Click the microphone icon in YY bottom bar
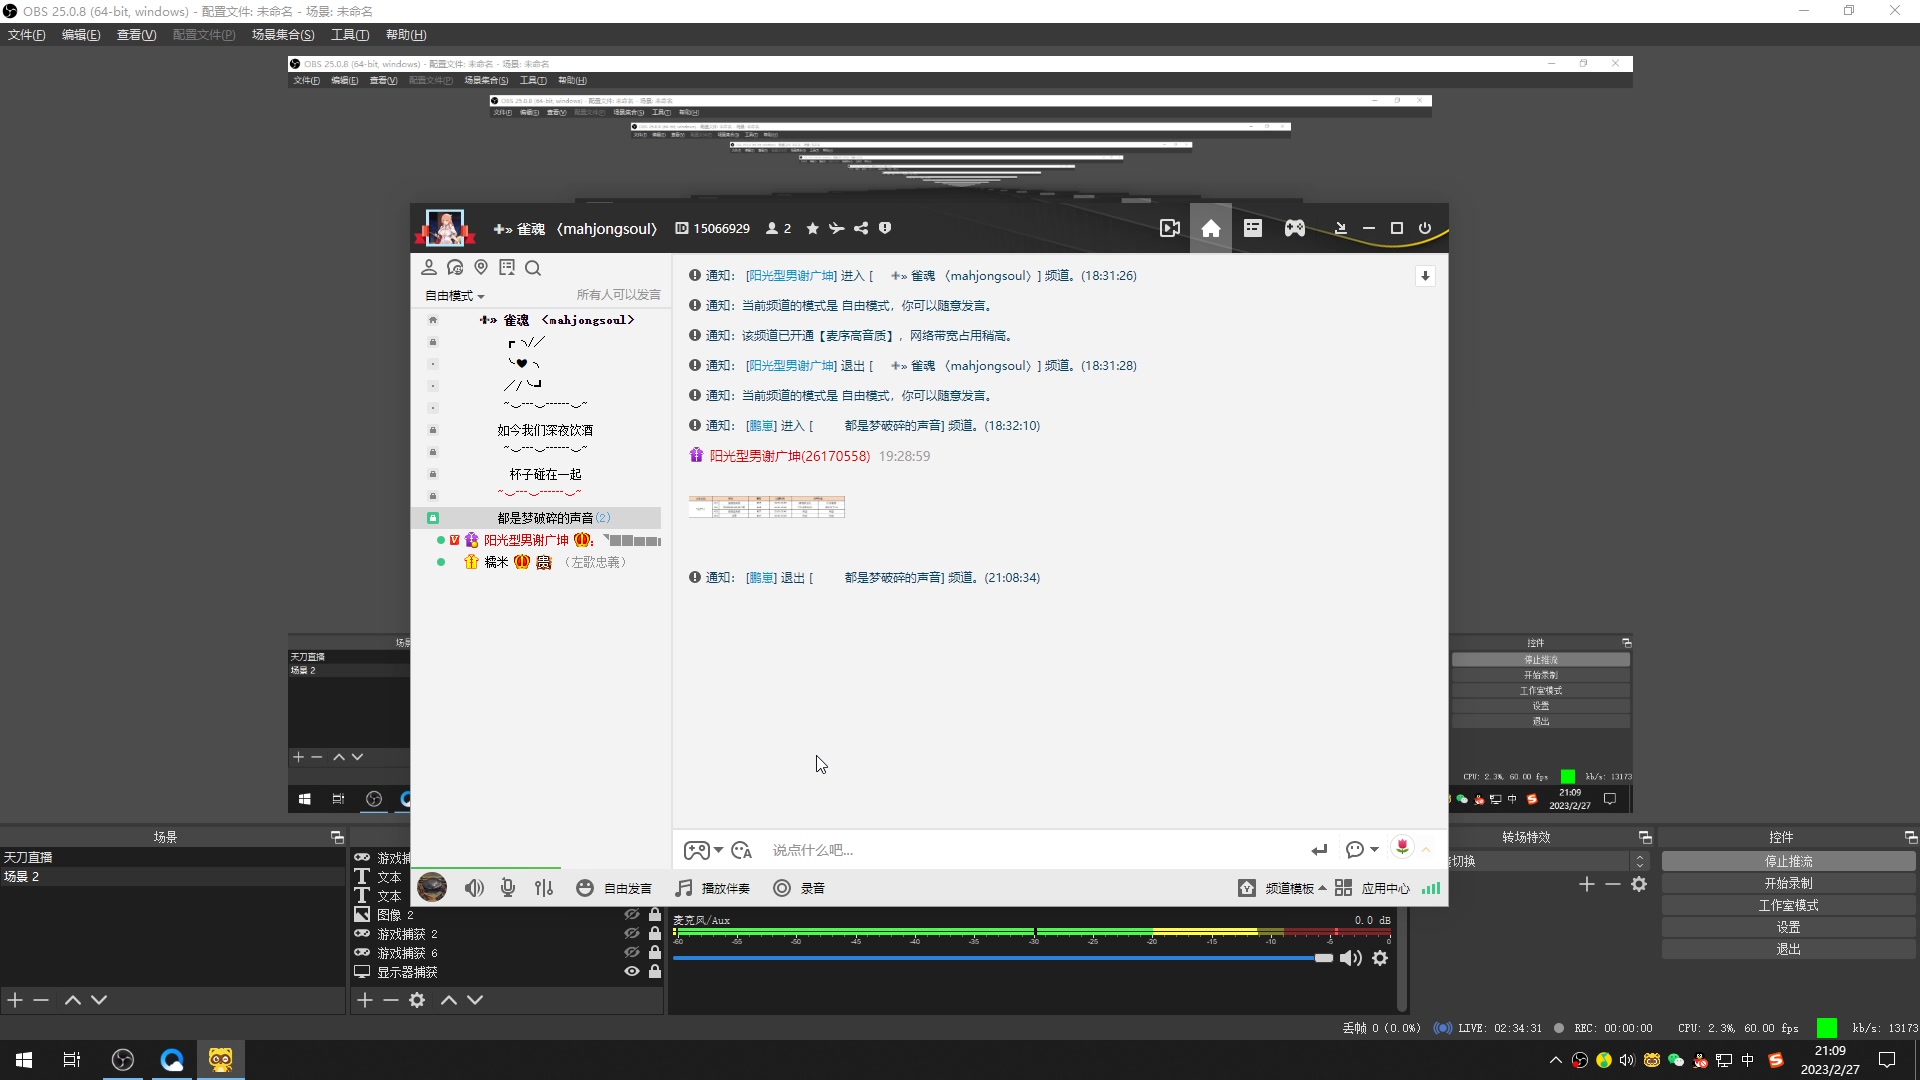Viewport: 1920px width, 1080px height. tap(508, 888)
